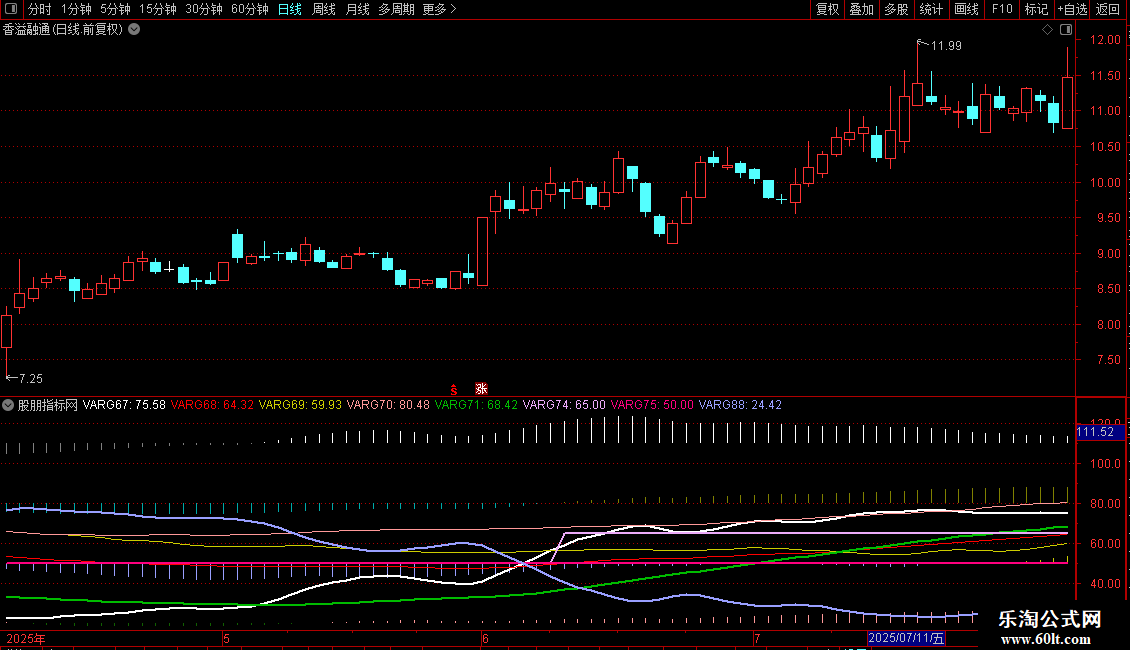Click the red S marker on chart
Image resolution: width=1130 pixels, height=650 pixels.
454,390
